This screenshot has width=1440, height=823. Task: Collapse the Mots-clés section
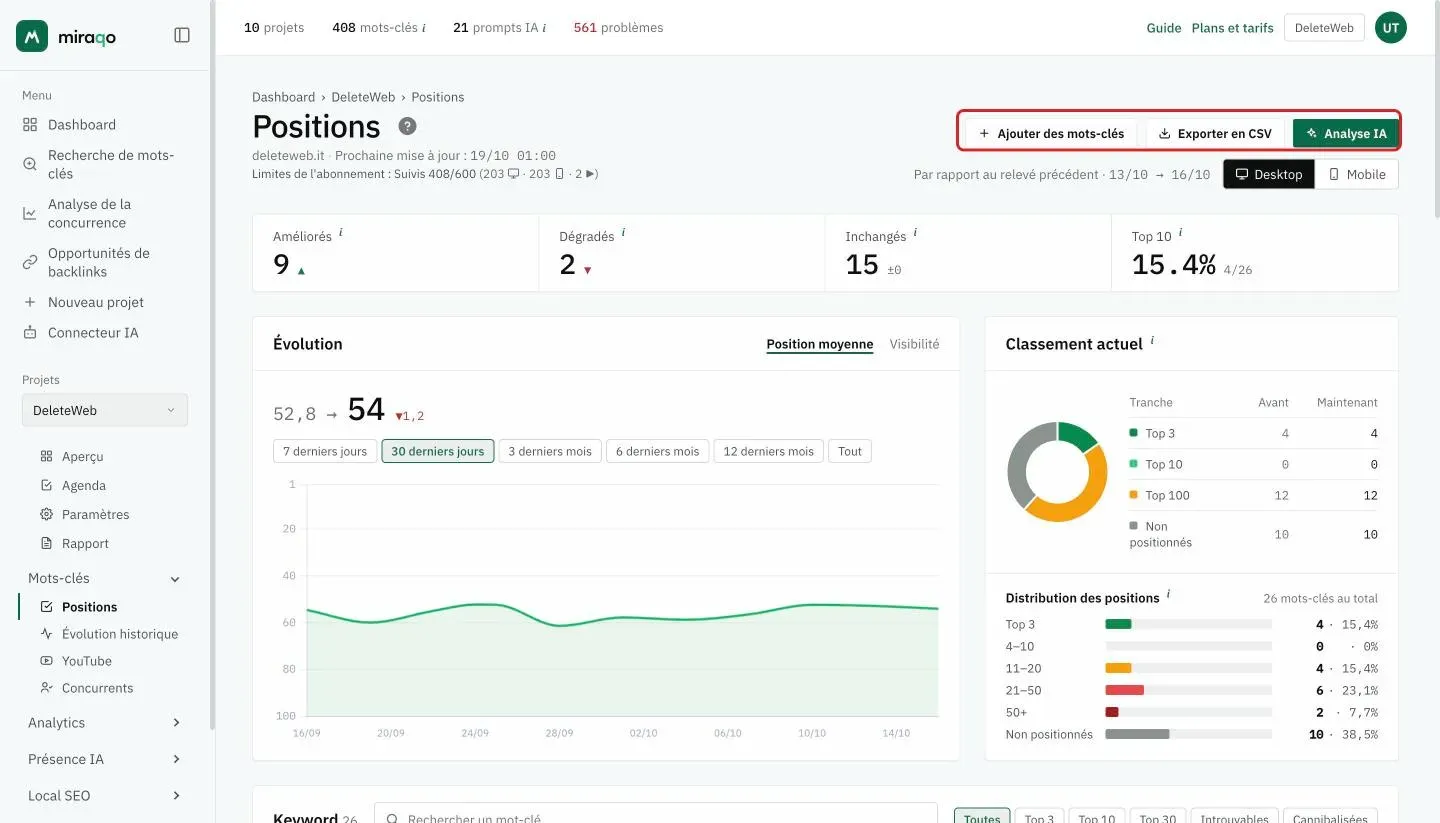coord(175,579)
